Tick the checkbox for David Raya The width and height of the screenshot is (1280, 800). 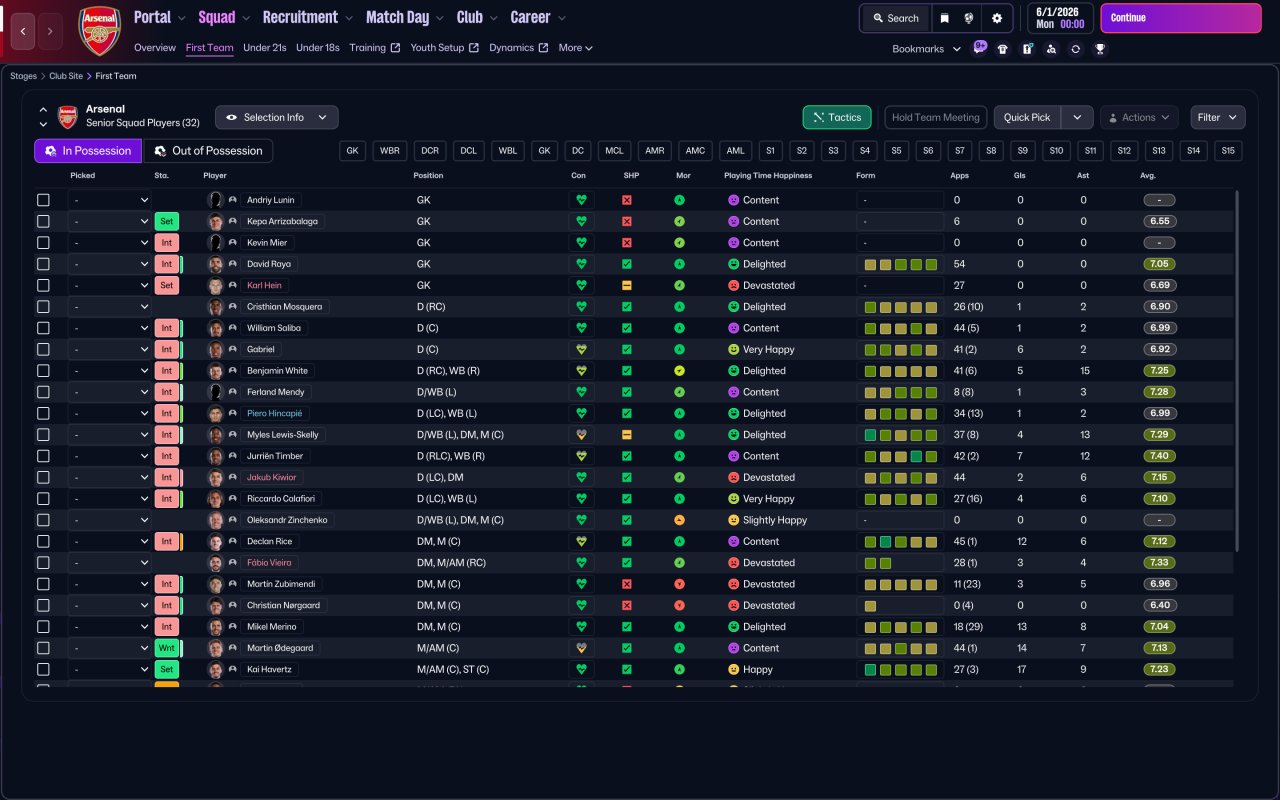coord(43,264)
